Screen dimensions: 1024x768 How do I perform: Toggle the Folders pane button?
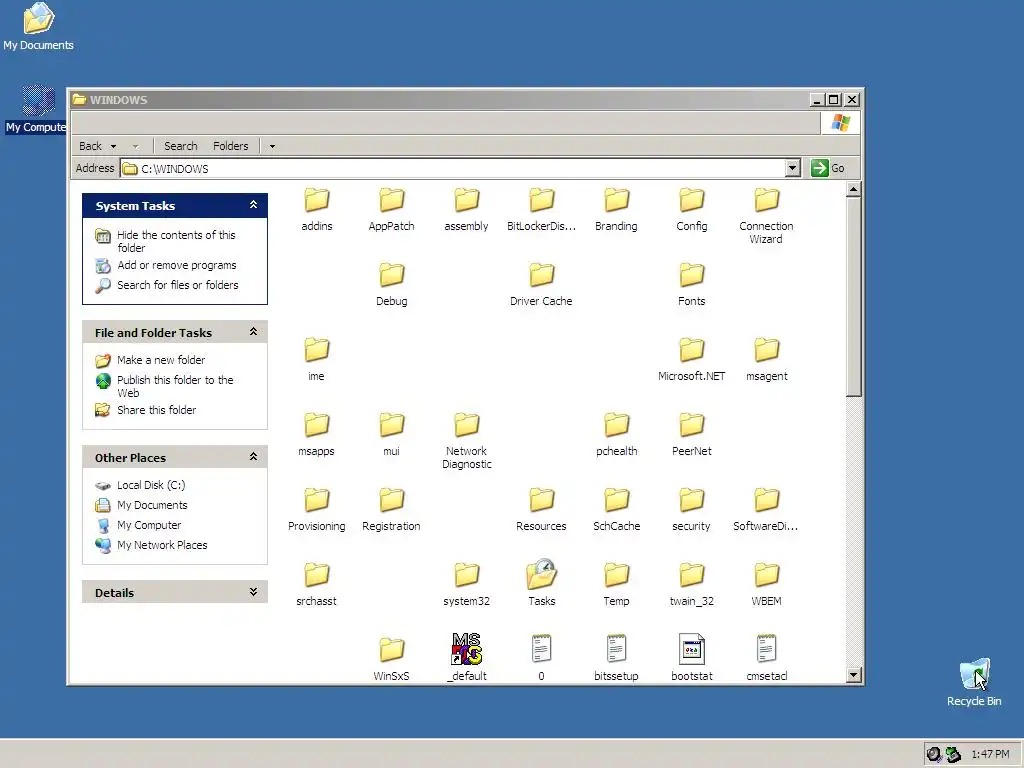point(231,146)
